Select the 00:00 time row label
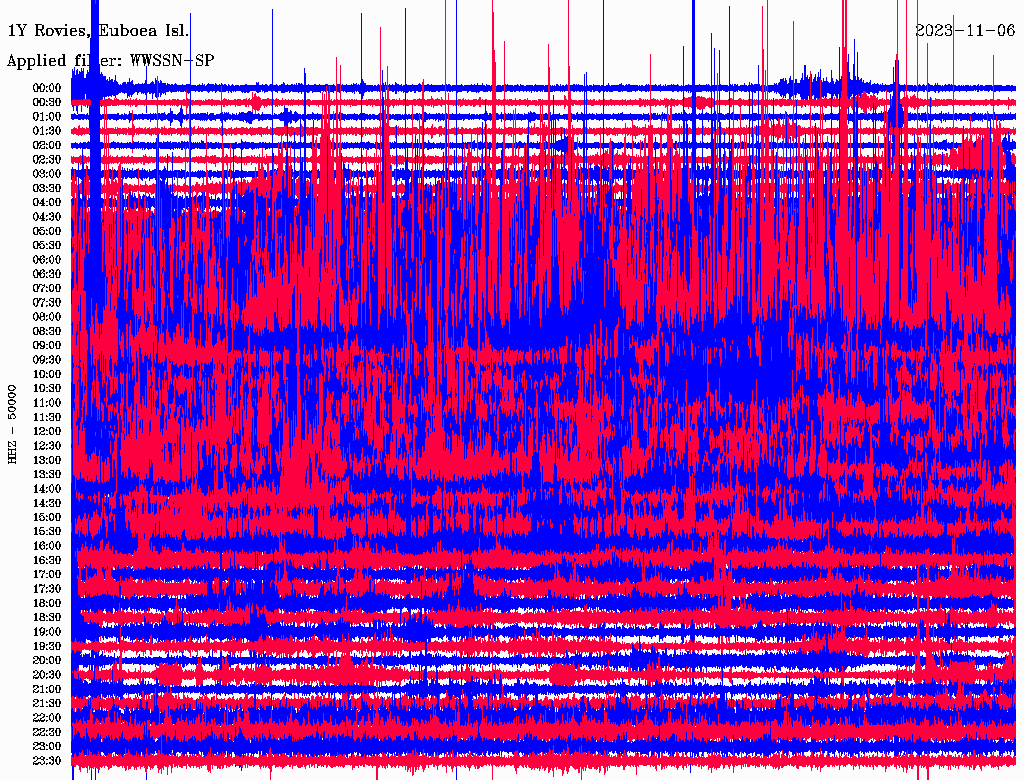Image resolution: width=1024 pixels, height=780 pixels. (47, 88)
